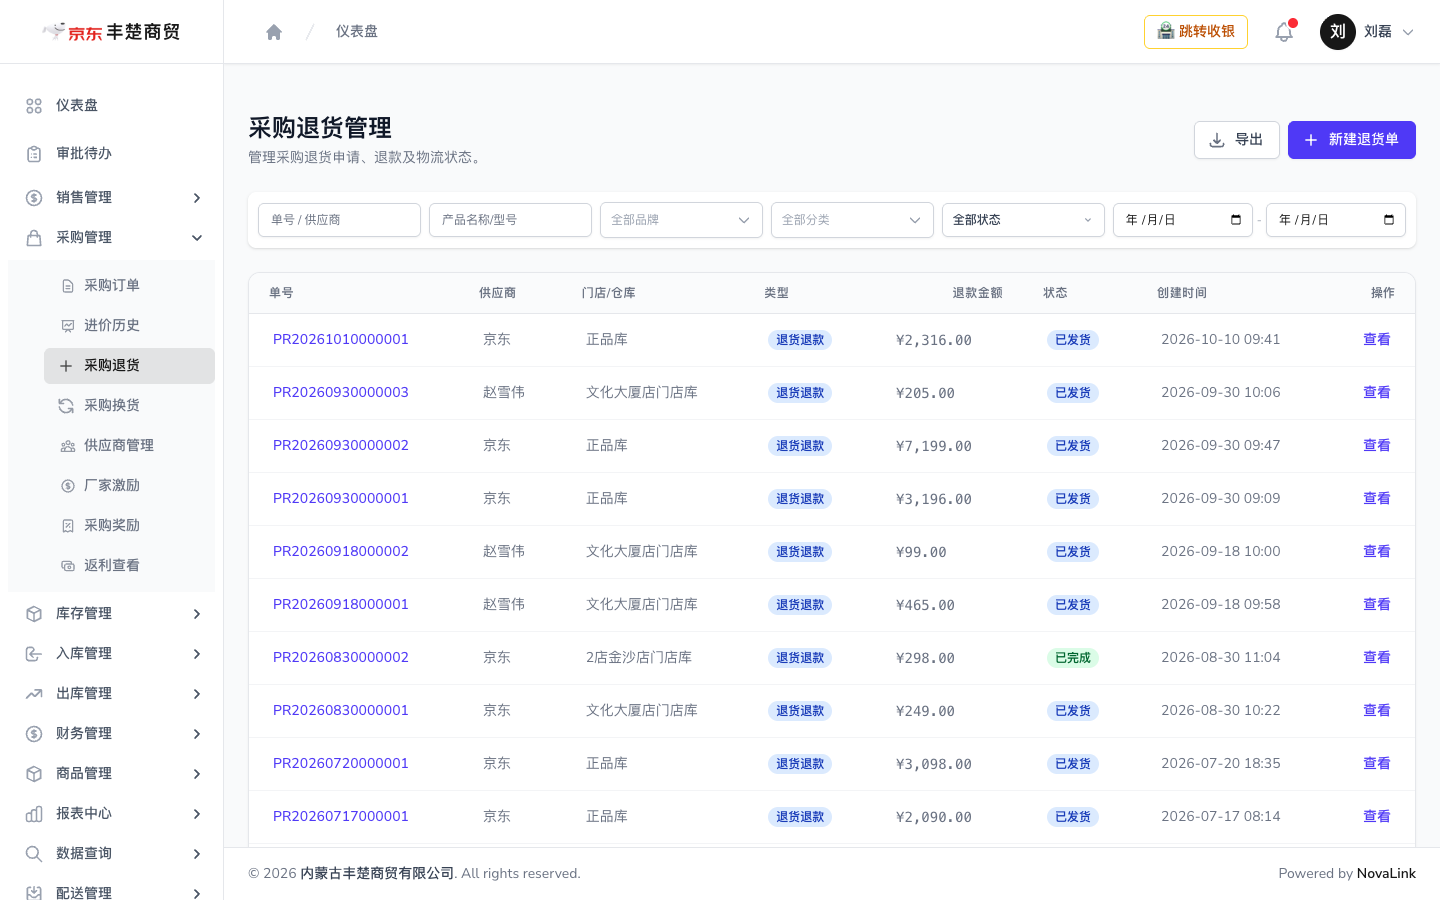Screen dimensions: 1440x900
Task: Click amount ¥7,199.00
Action: pyautogui.click(x=934, y=446)
